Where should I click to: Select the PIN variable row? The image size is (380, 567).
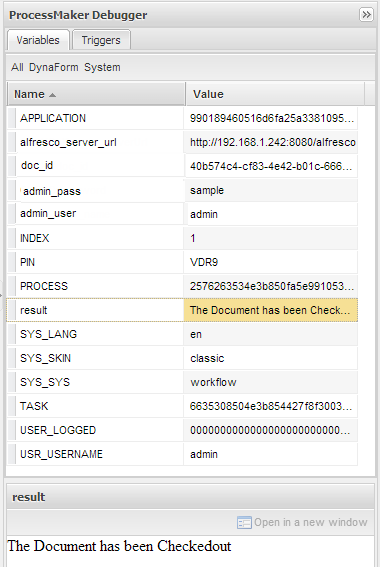[182, 262]
